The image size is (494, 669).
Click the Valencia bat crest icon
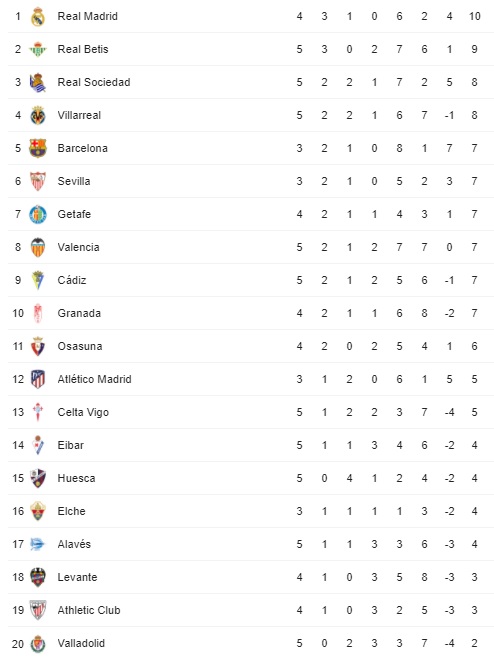(38, 247)
